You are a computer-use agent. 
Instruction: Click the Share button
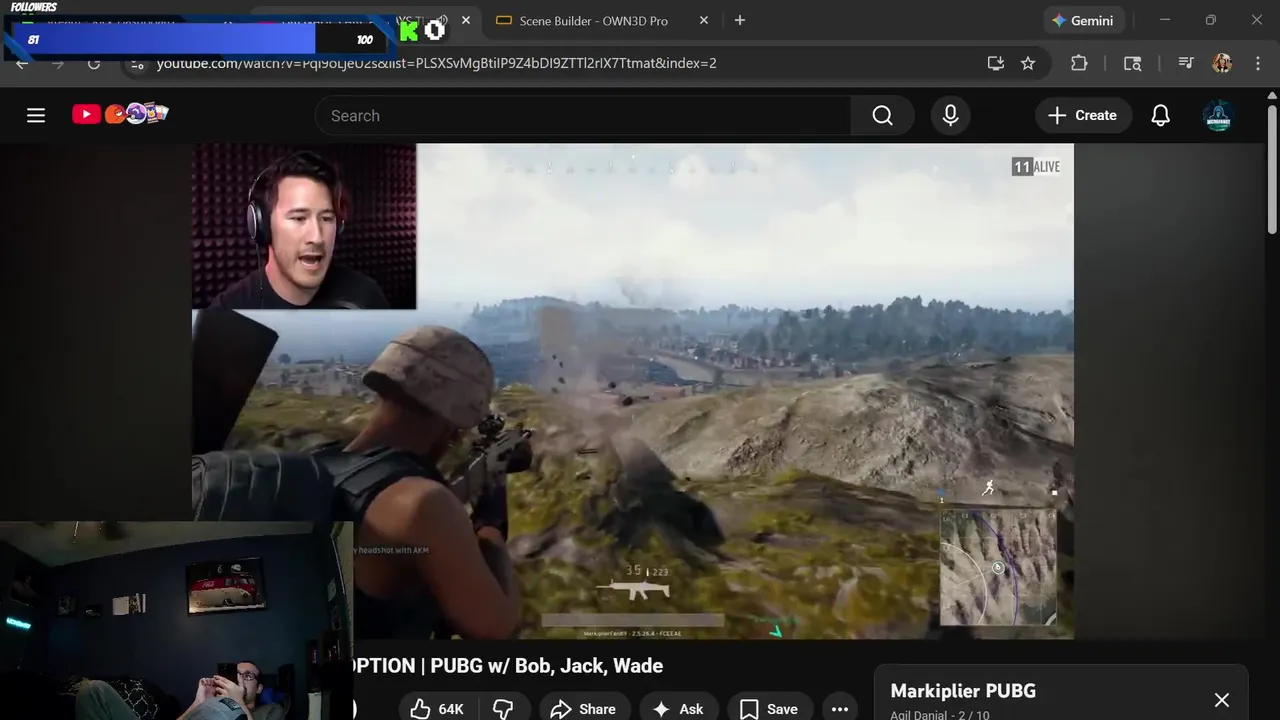[x=583, y=709]
